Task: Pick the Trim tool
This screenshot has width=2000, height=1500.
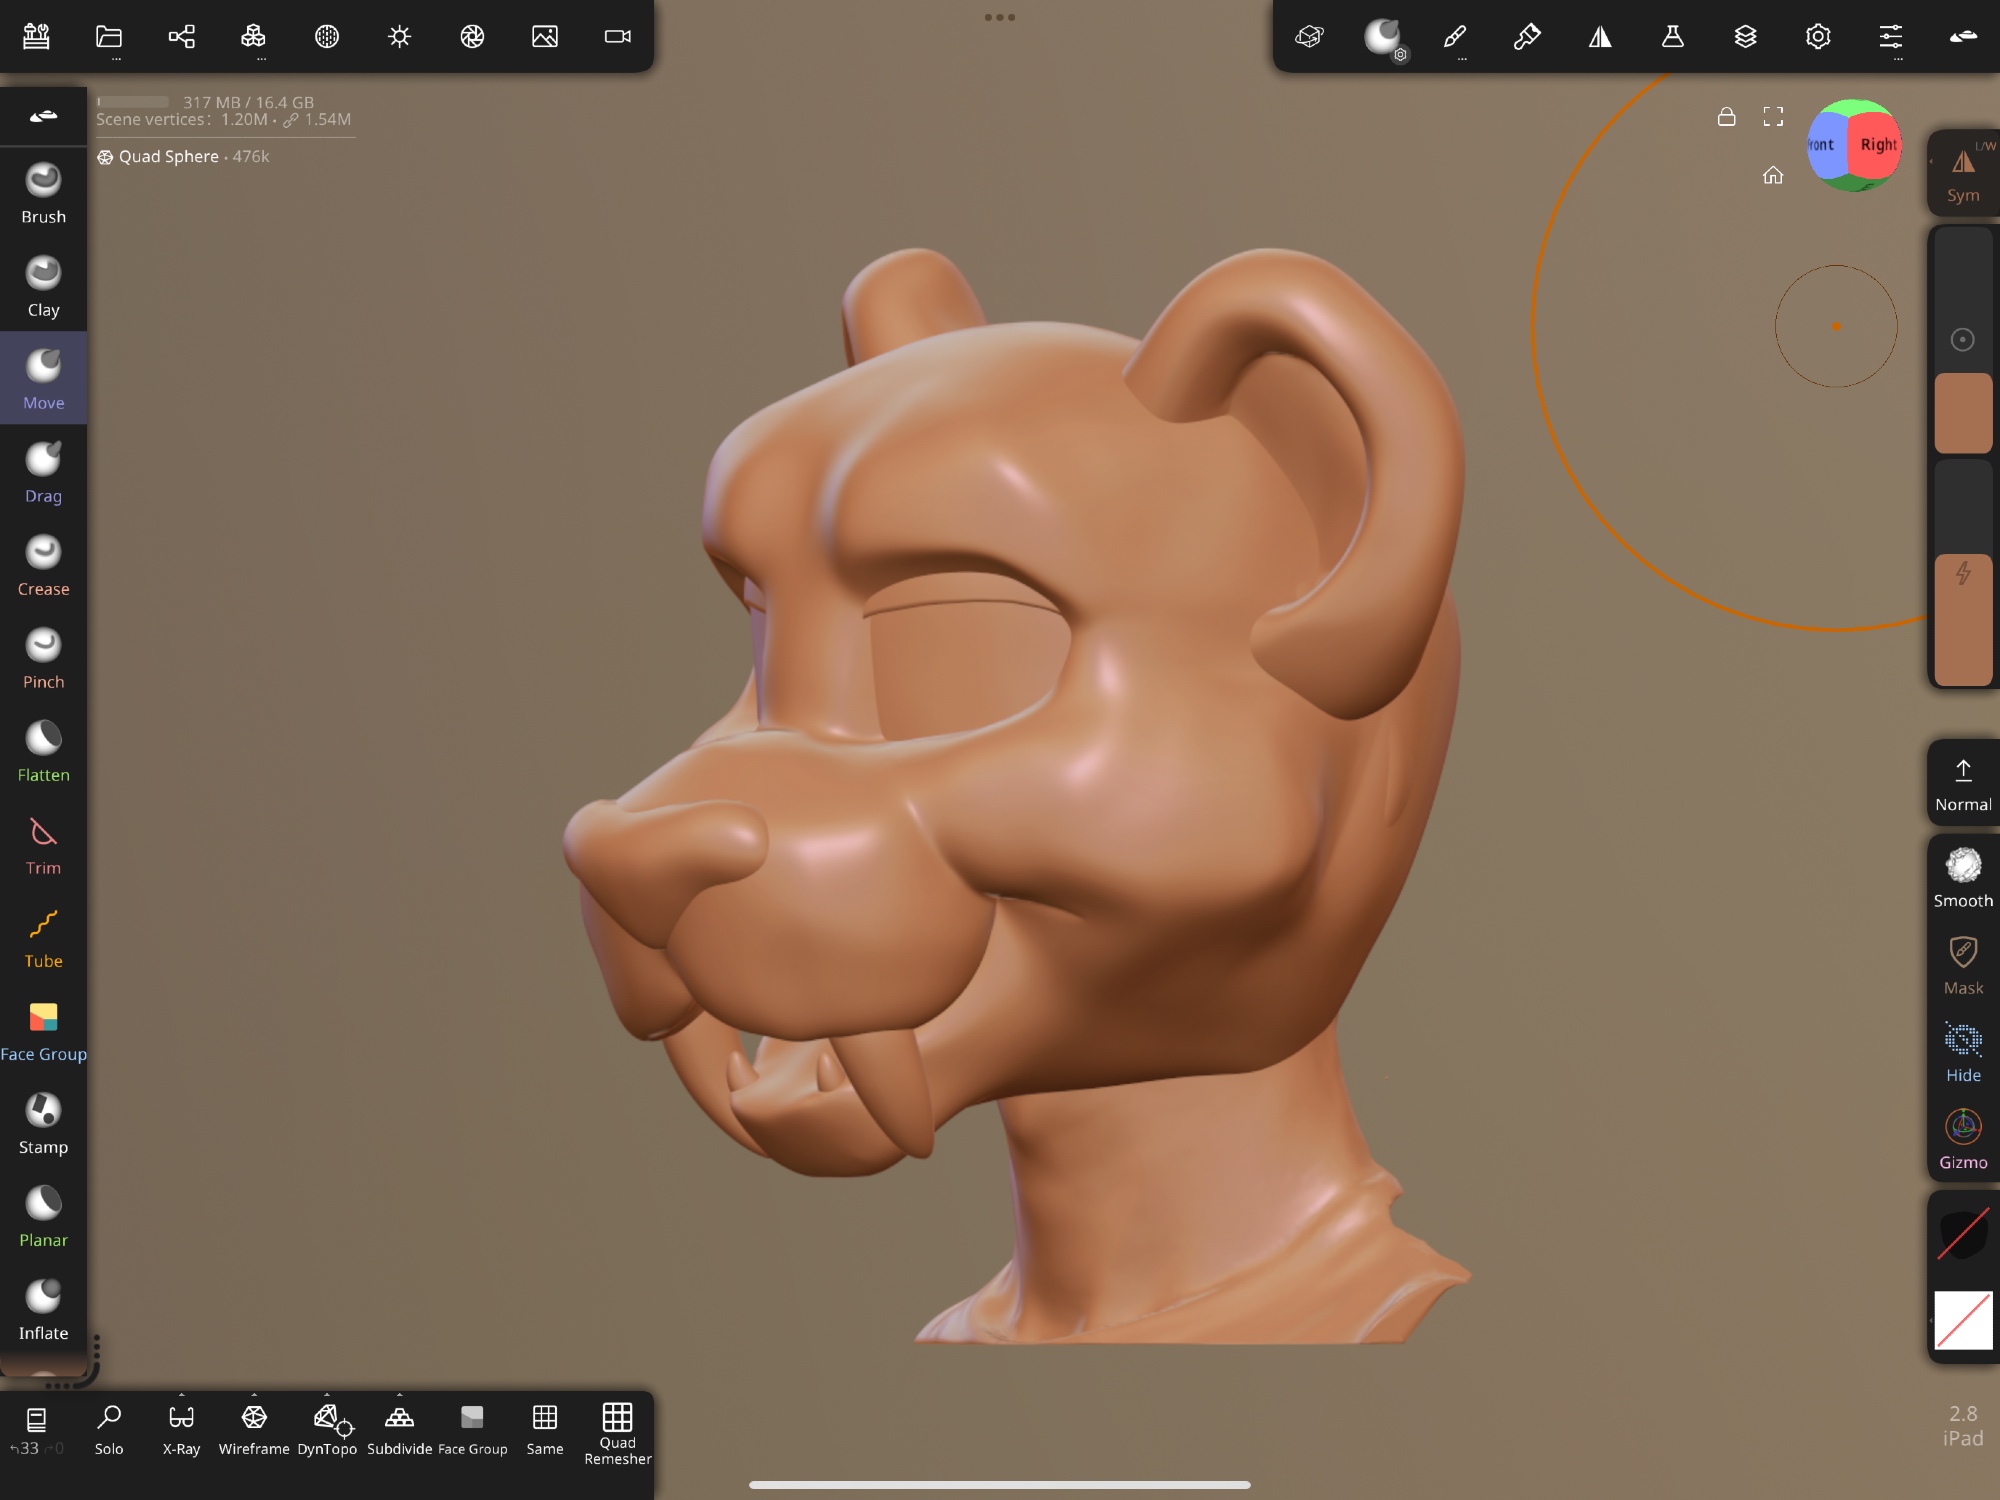Action: [x=43, y=843]
